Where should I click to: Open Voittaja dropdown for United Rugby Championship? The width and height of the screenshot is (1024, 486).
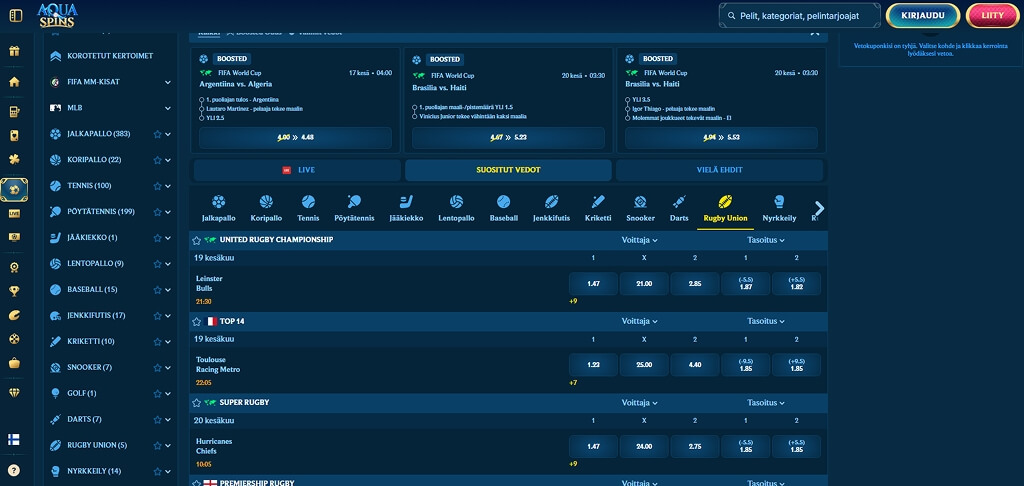[x=639, y=240]
